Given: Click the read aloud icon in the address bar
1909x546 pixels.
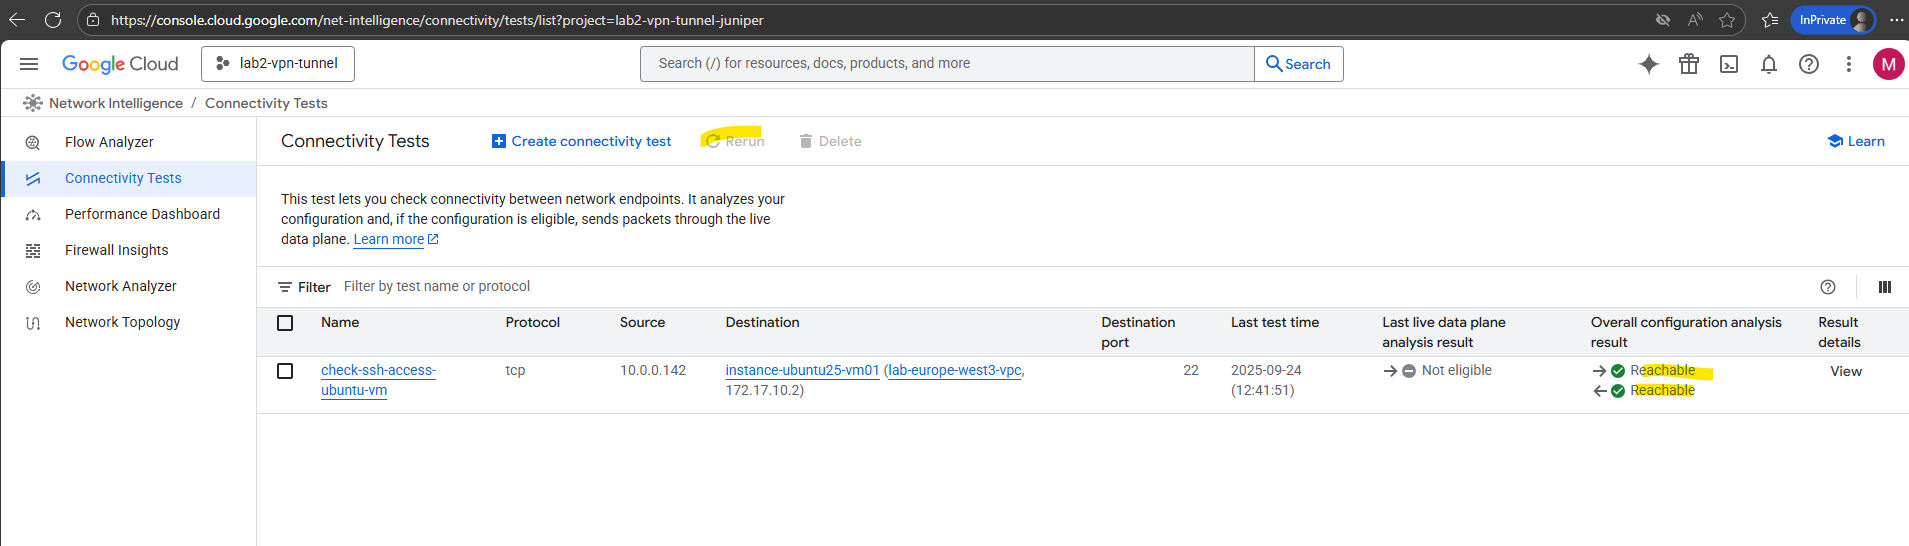Looking at the screenshot, I should (1695, 20).
